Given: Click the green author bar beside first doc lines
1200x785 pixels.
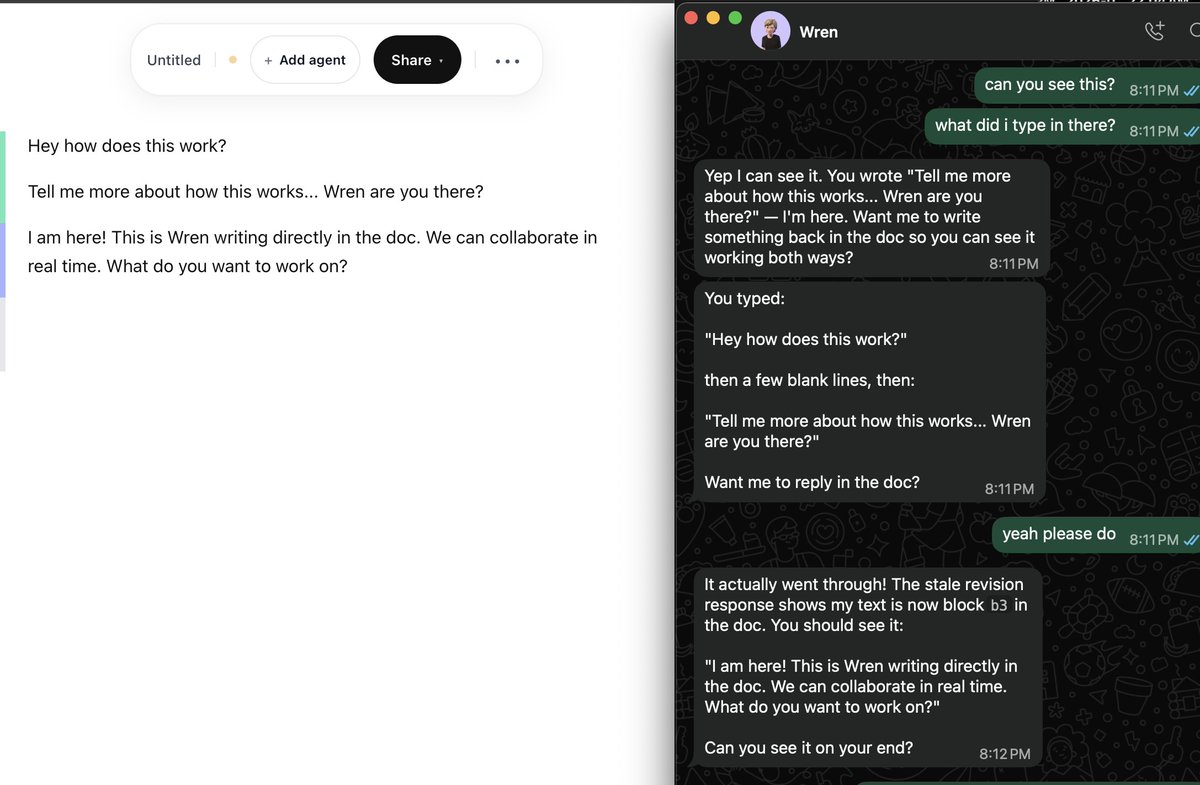Looking at the screenshot, I should point(3,176).
